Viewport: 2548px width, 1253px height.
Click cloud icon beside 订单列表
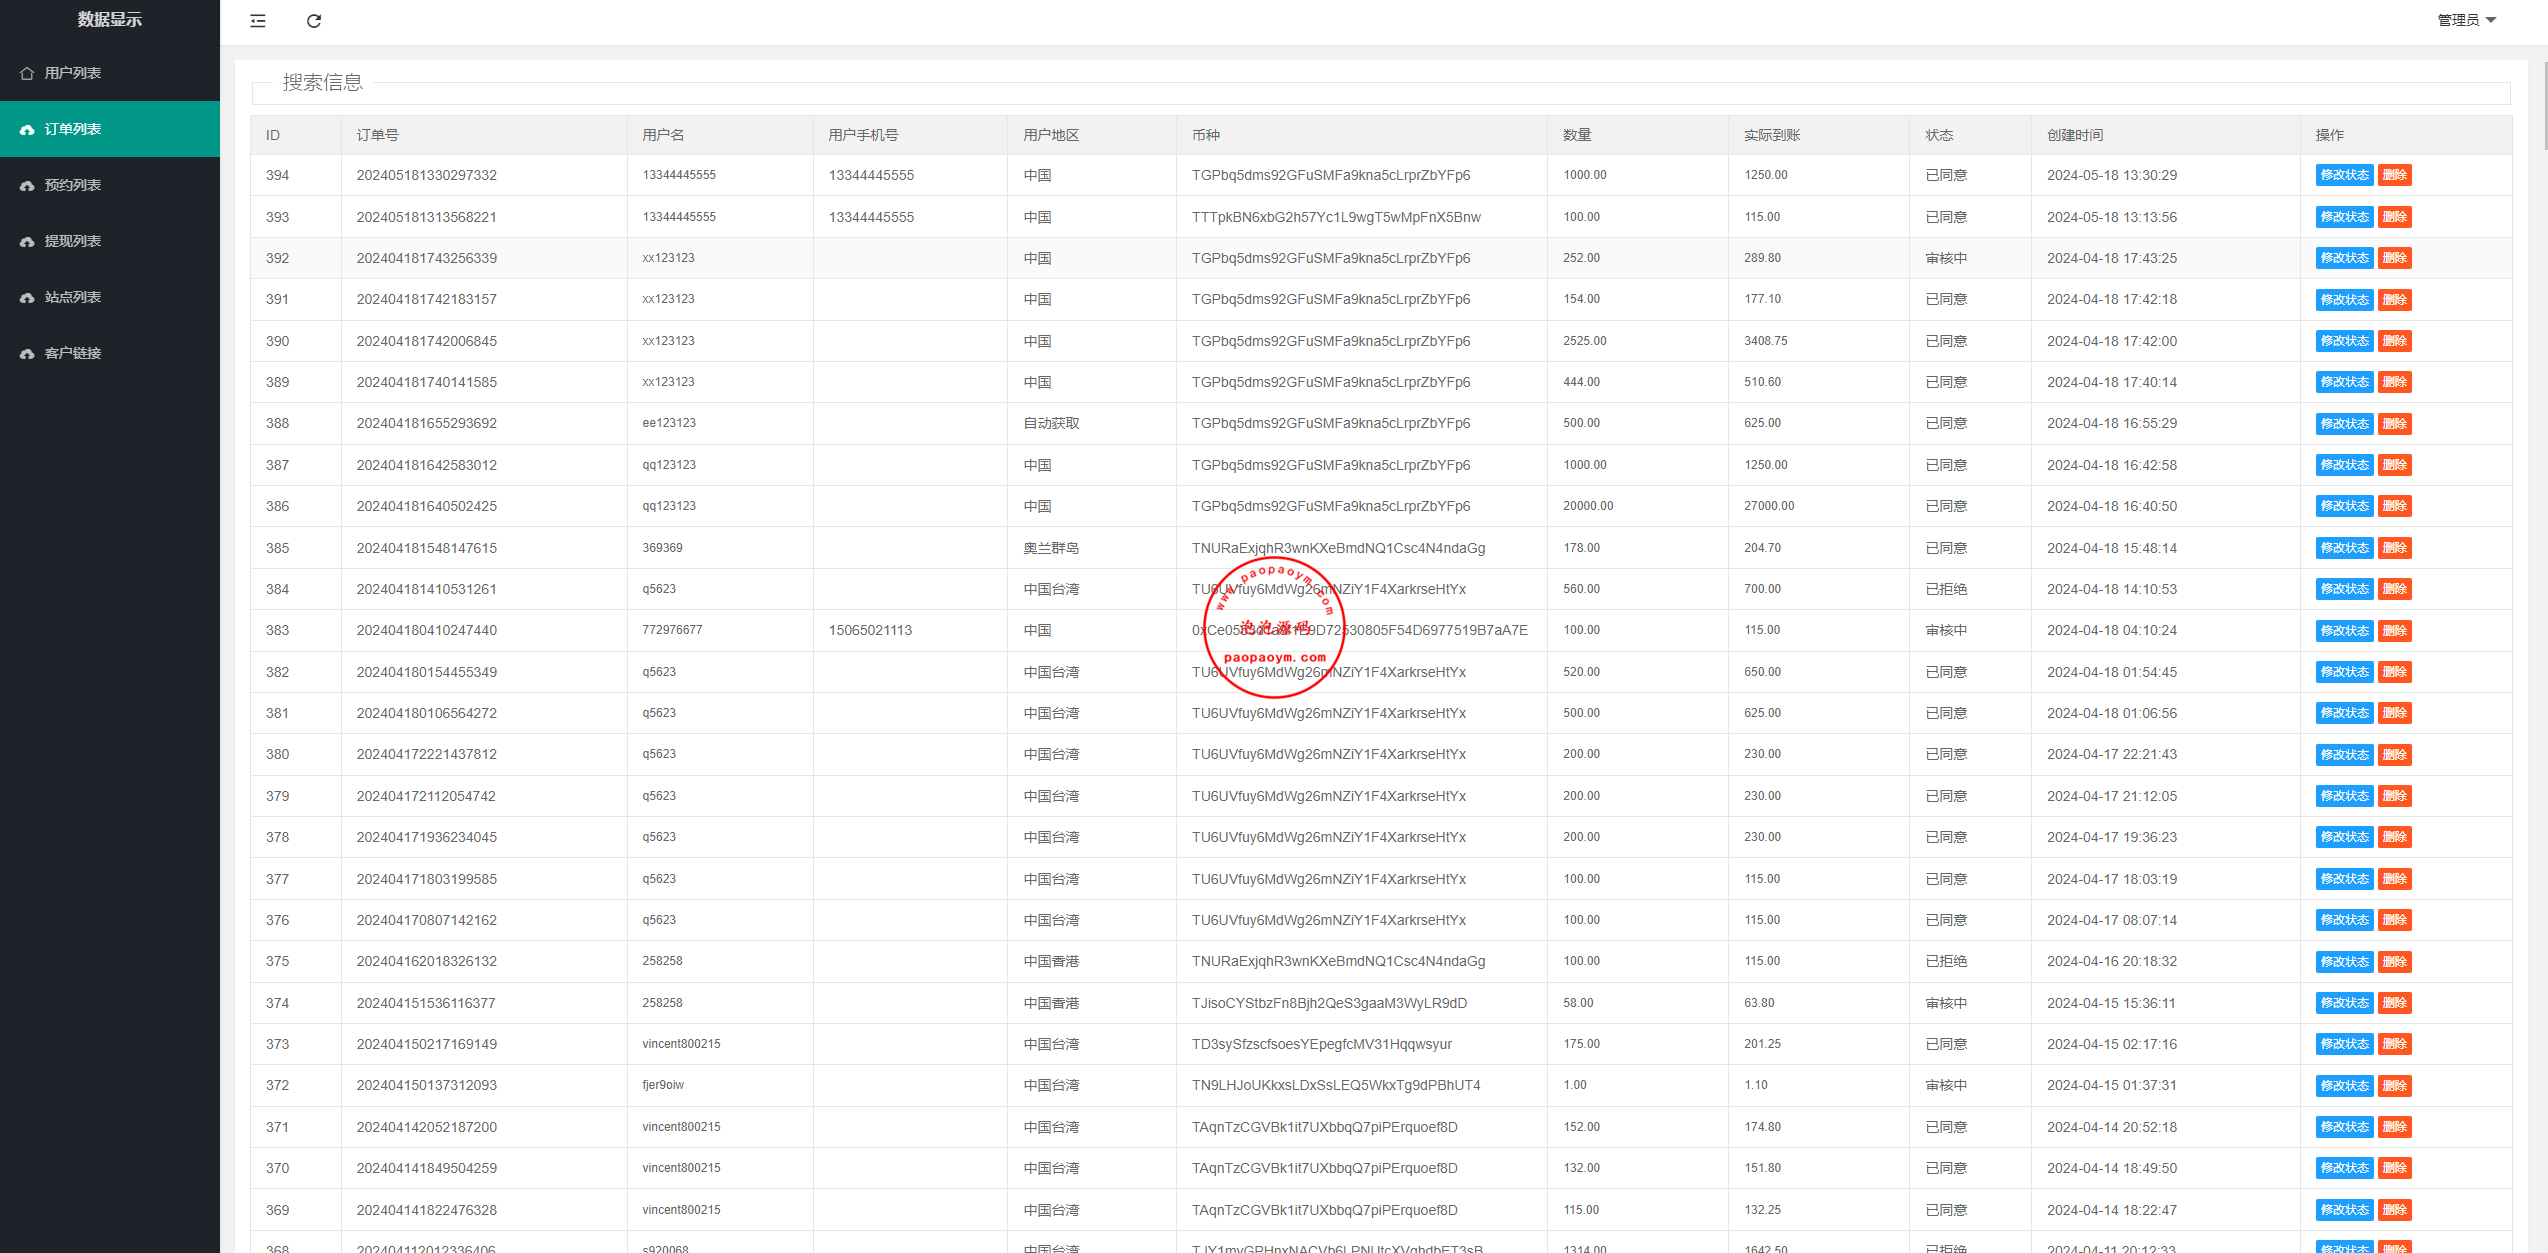coord(27,130)
